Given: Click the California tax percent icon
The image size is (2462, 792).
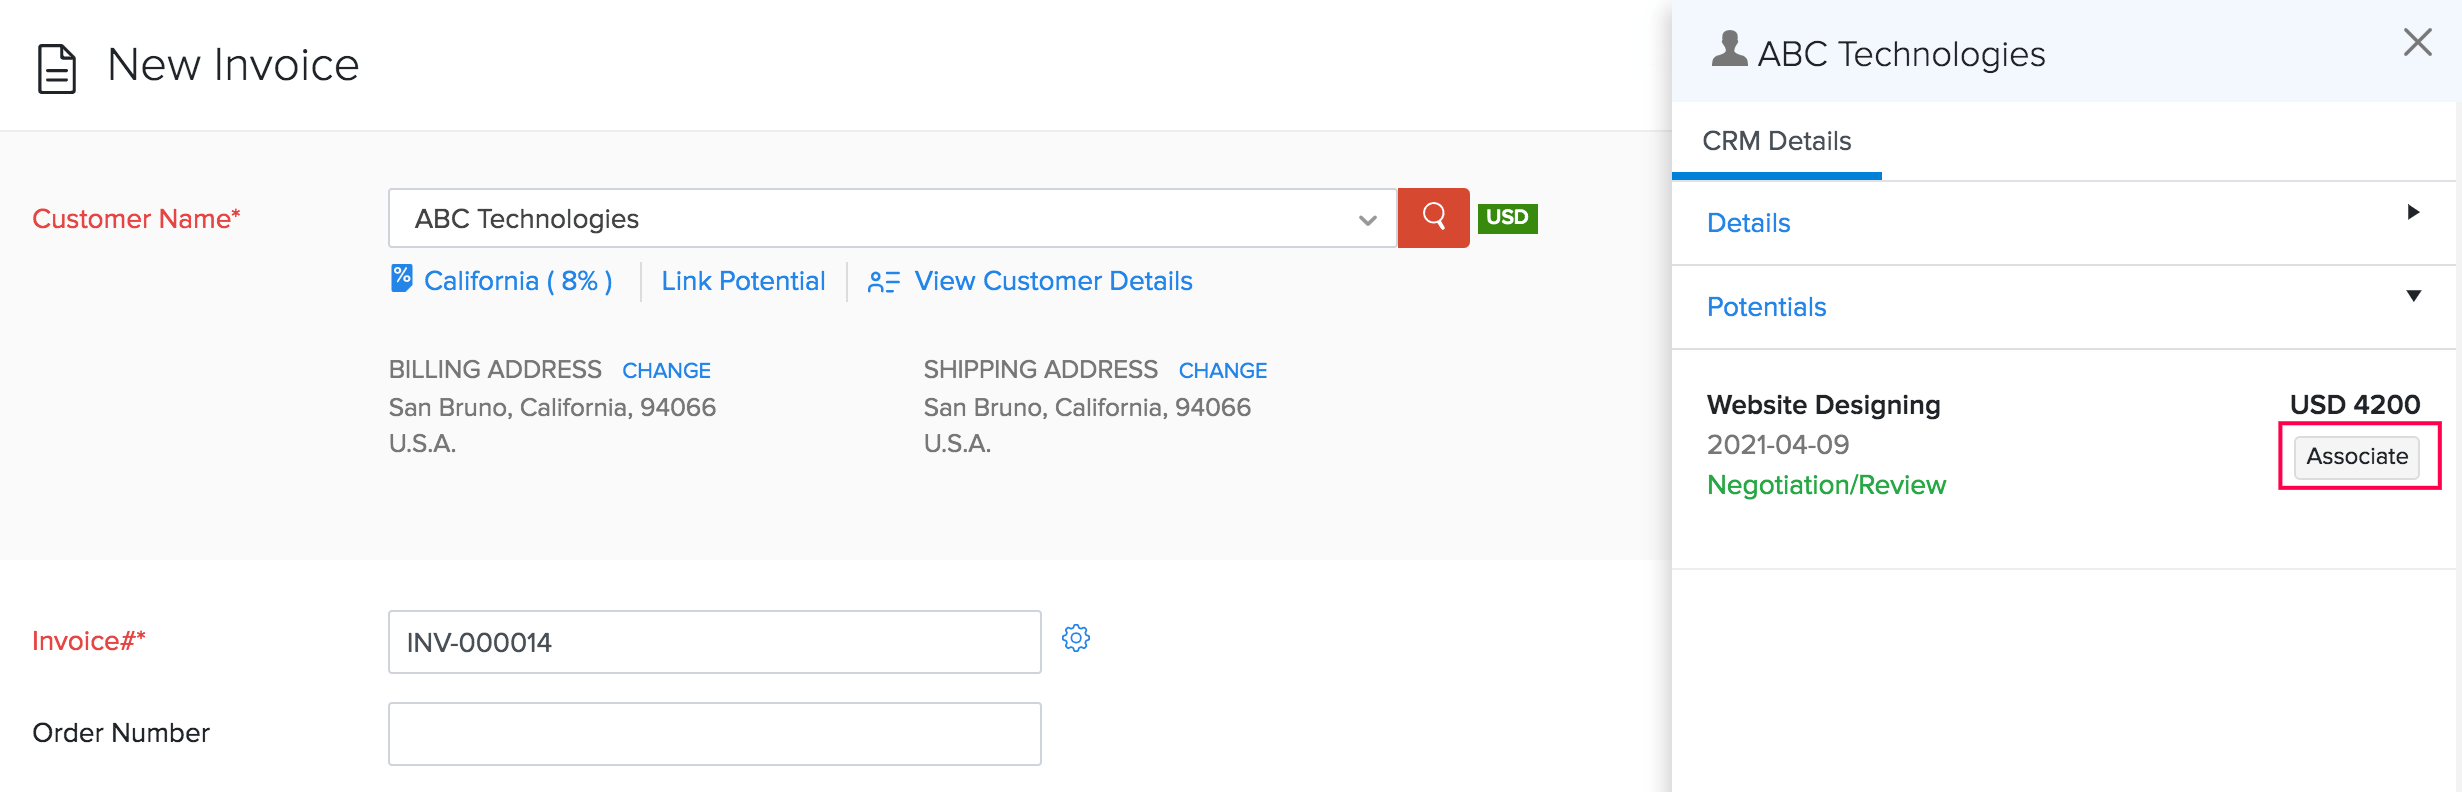Looking at the screenshot, I should click(401, 278).
